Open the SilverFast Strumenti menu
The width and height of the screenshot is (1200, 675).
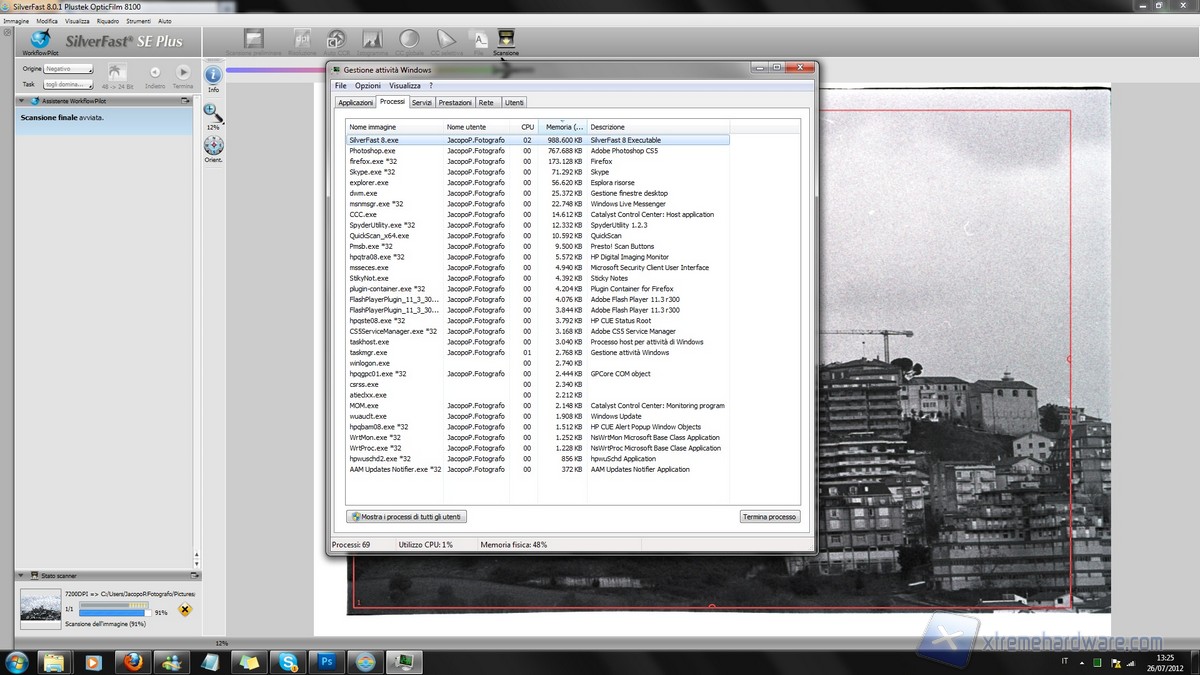[138, 20]
